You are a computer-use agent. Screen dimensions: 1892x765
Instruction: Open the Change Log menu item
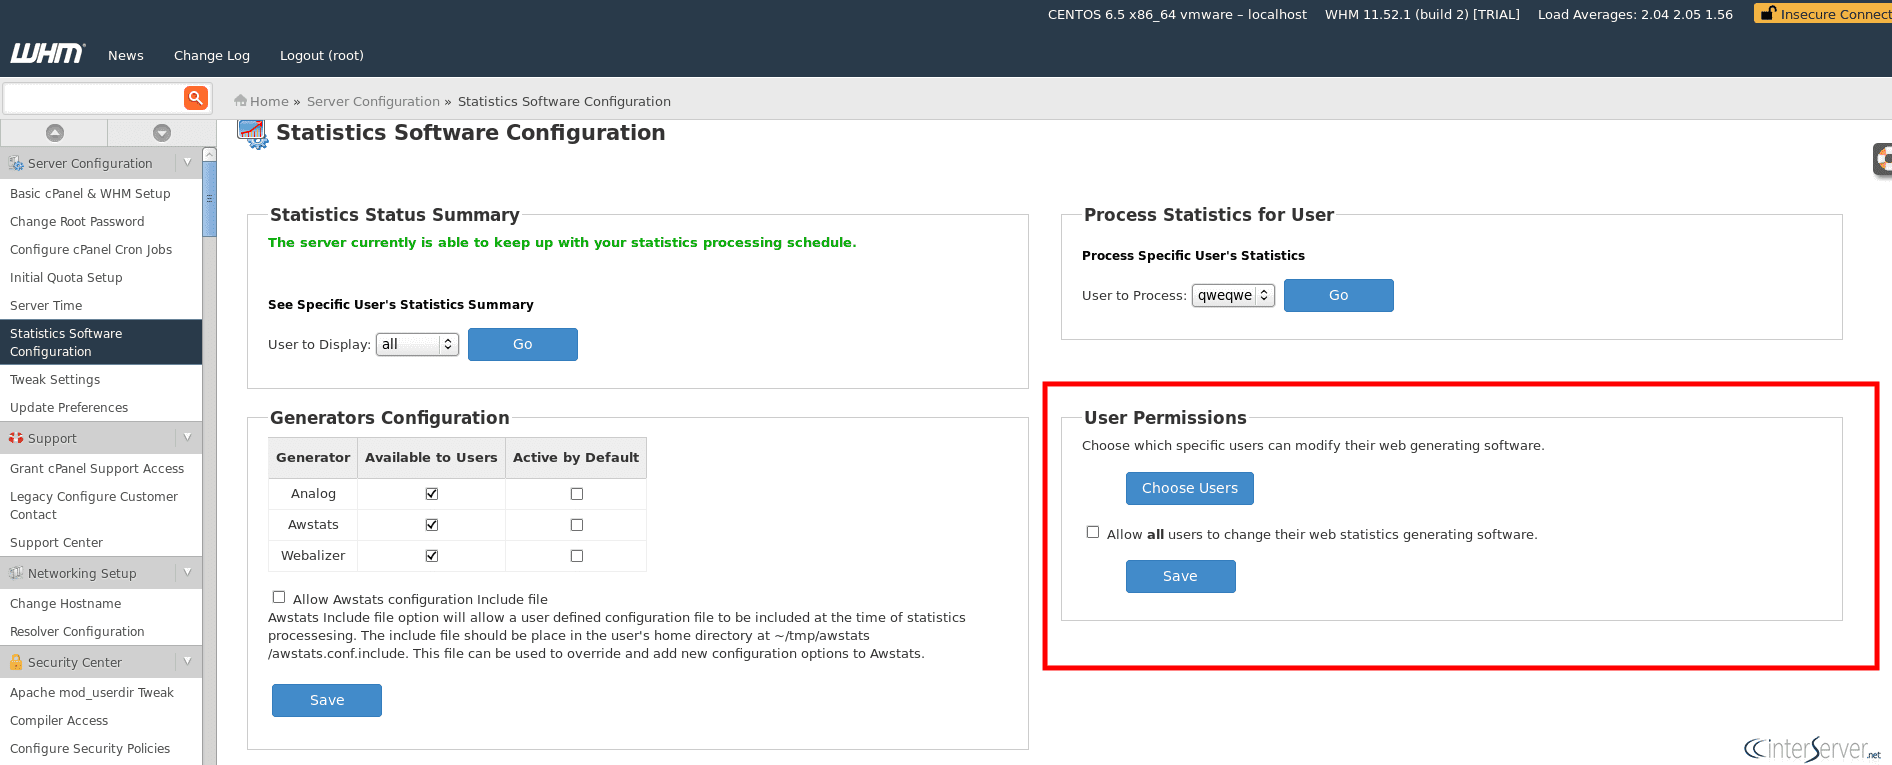[x=212, y=56]
